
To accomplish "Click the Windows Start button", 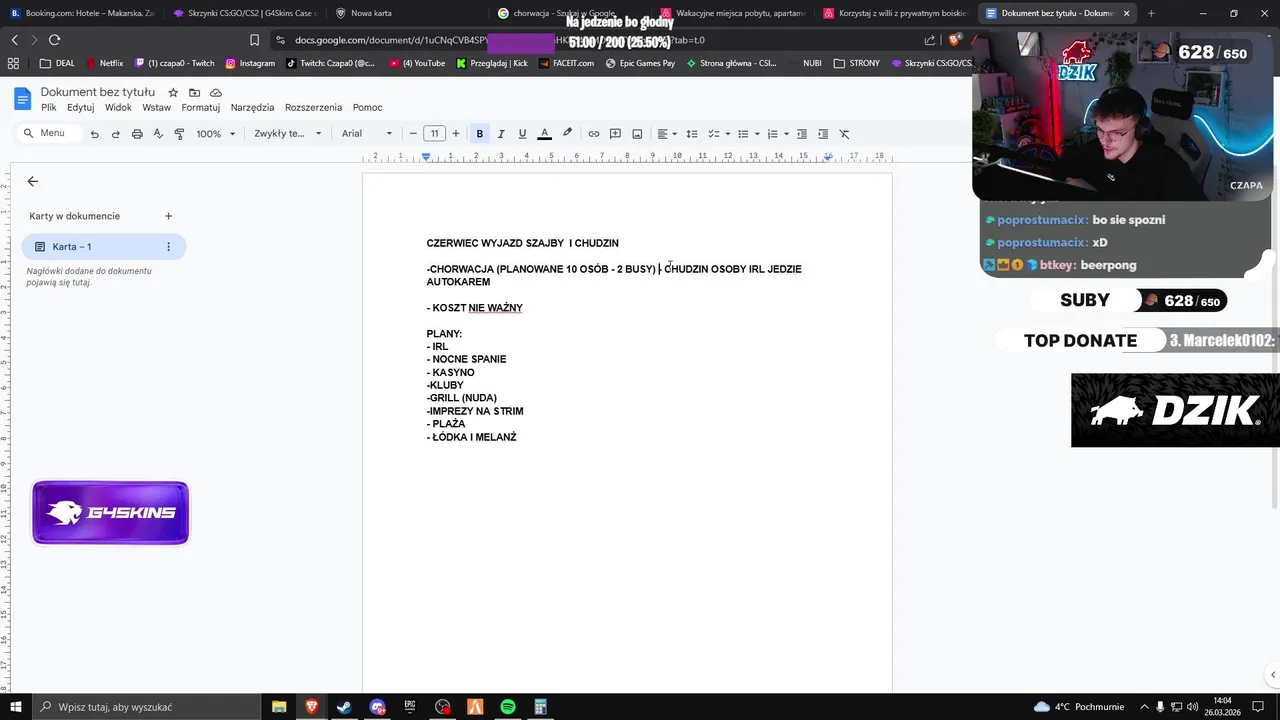I will tap(15, 707).
